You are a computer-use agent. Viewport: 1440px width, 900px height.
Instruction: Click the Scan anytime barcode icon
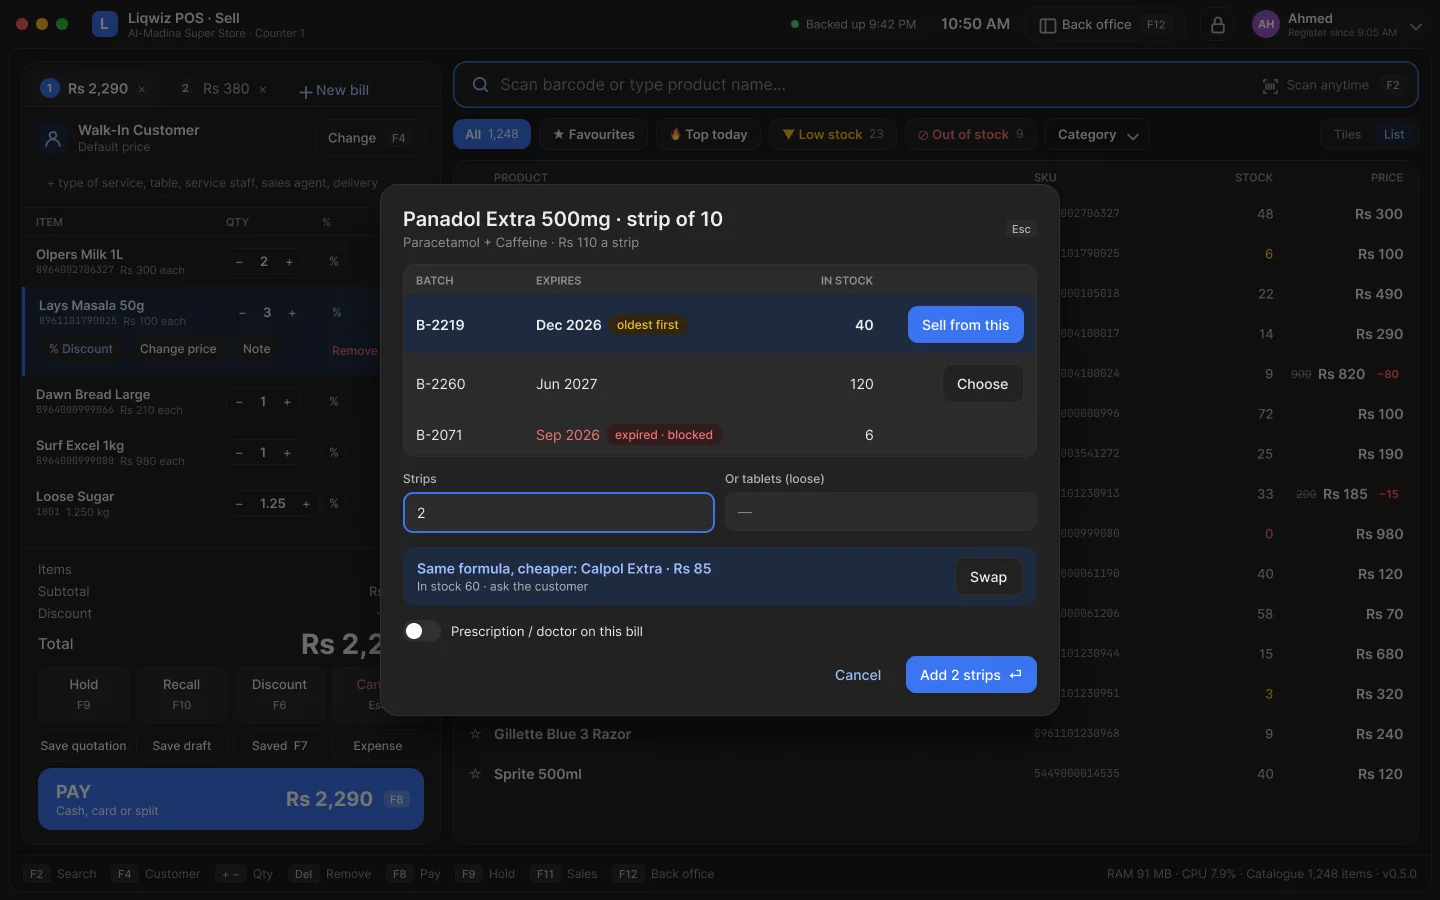(1270, 86)
